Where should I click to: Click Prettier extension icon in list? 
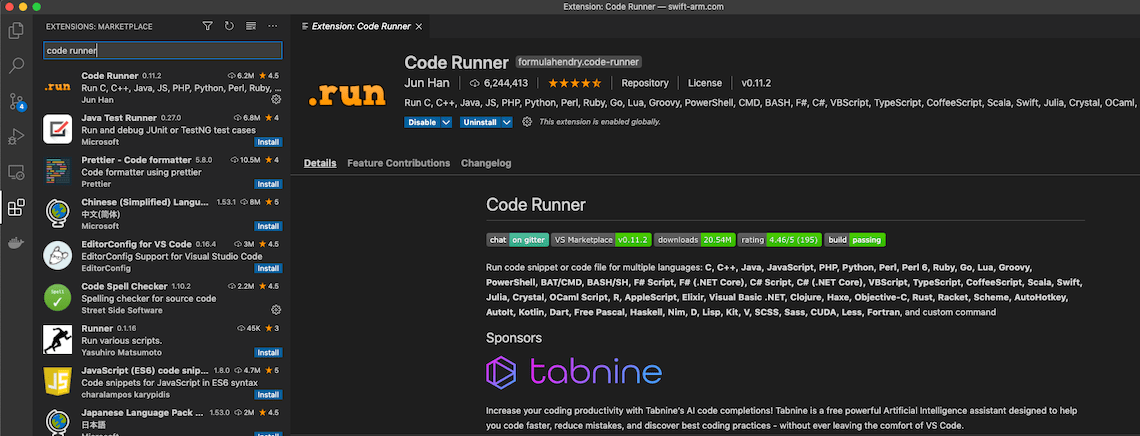click(57, 171)
